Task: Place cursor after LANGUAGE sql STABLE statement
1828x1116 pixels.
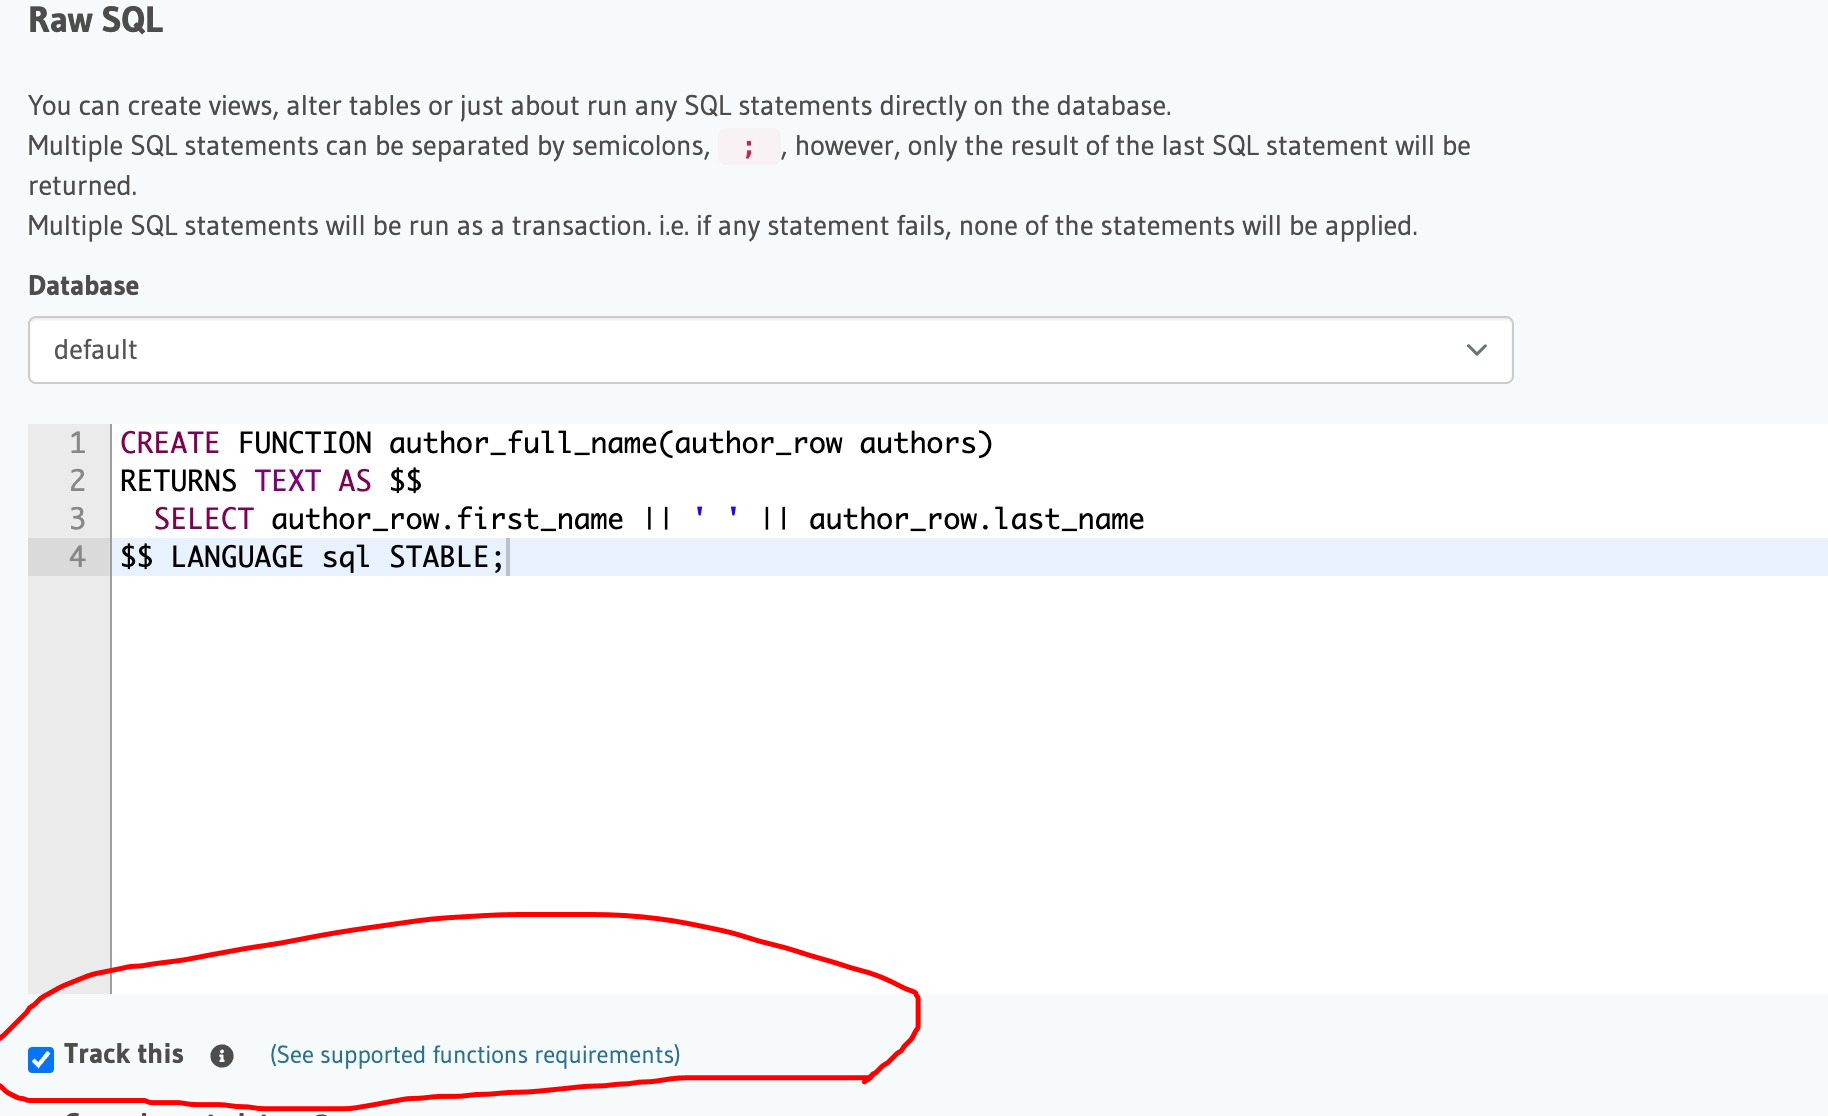Action: click(506, 557)
